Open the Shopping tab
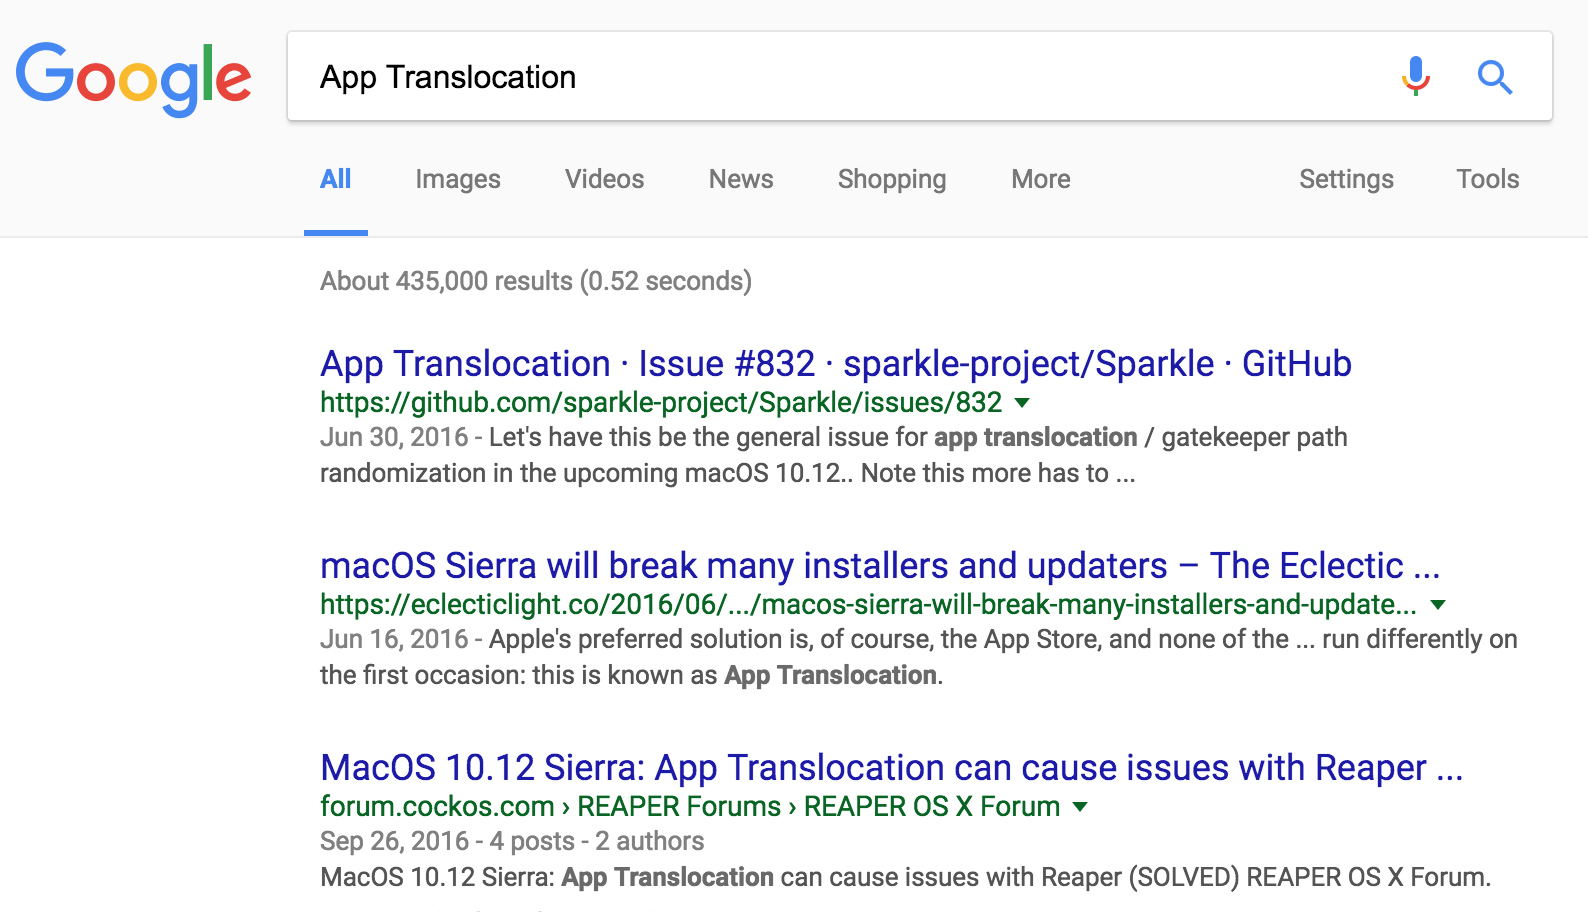This screenshot has width=1588, height=912. pyautogui.click(x=892, y=179)
